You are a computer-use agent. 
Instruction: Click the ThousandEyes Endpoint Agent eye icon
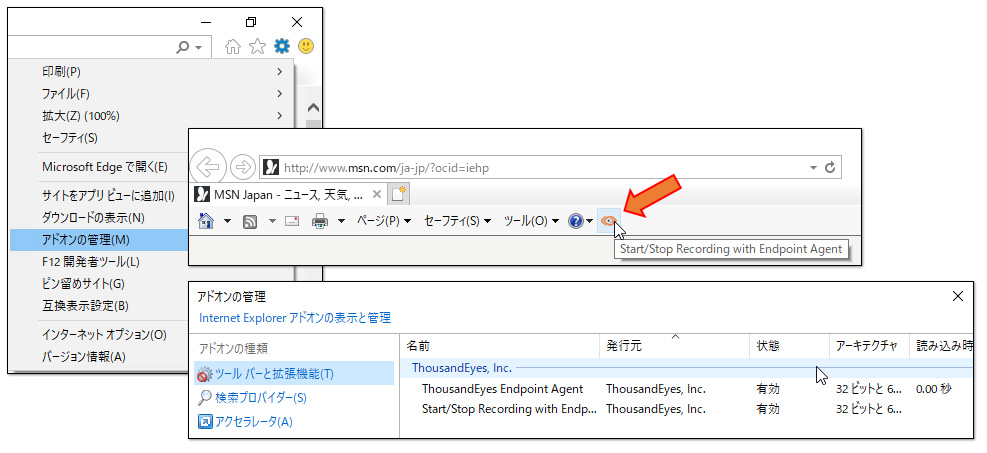click(608, 221)
